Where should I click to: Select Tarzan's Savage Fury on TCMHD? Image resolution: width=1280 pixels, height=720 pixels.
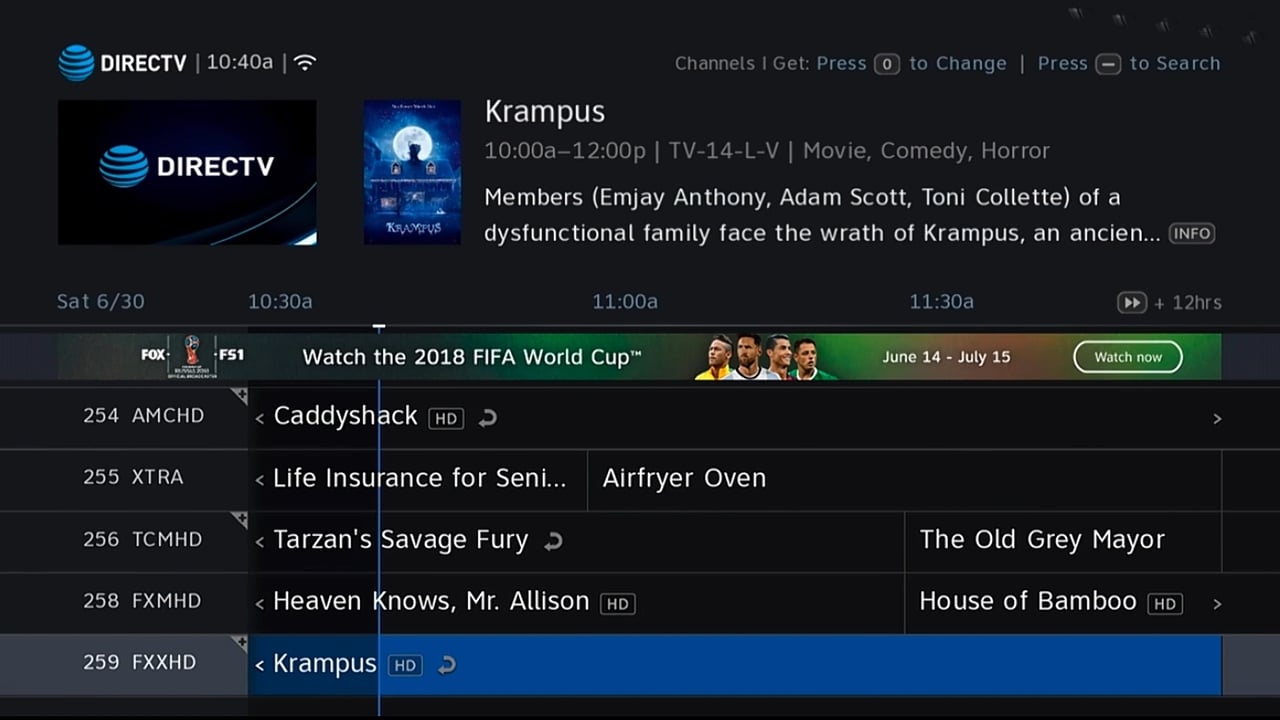(576, 542)
